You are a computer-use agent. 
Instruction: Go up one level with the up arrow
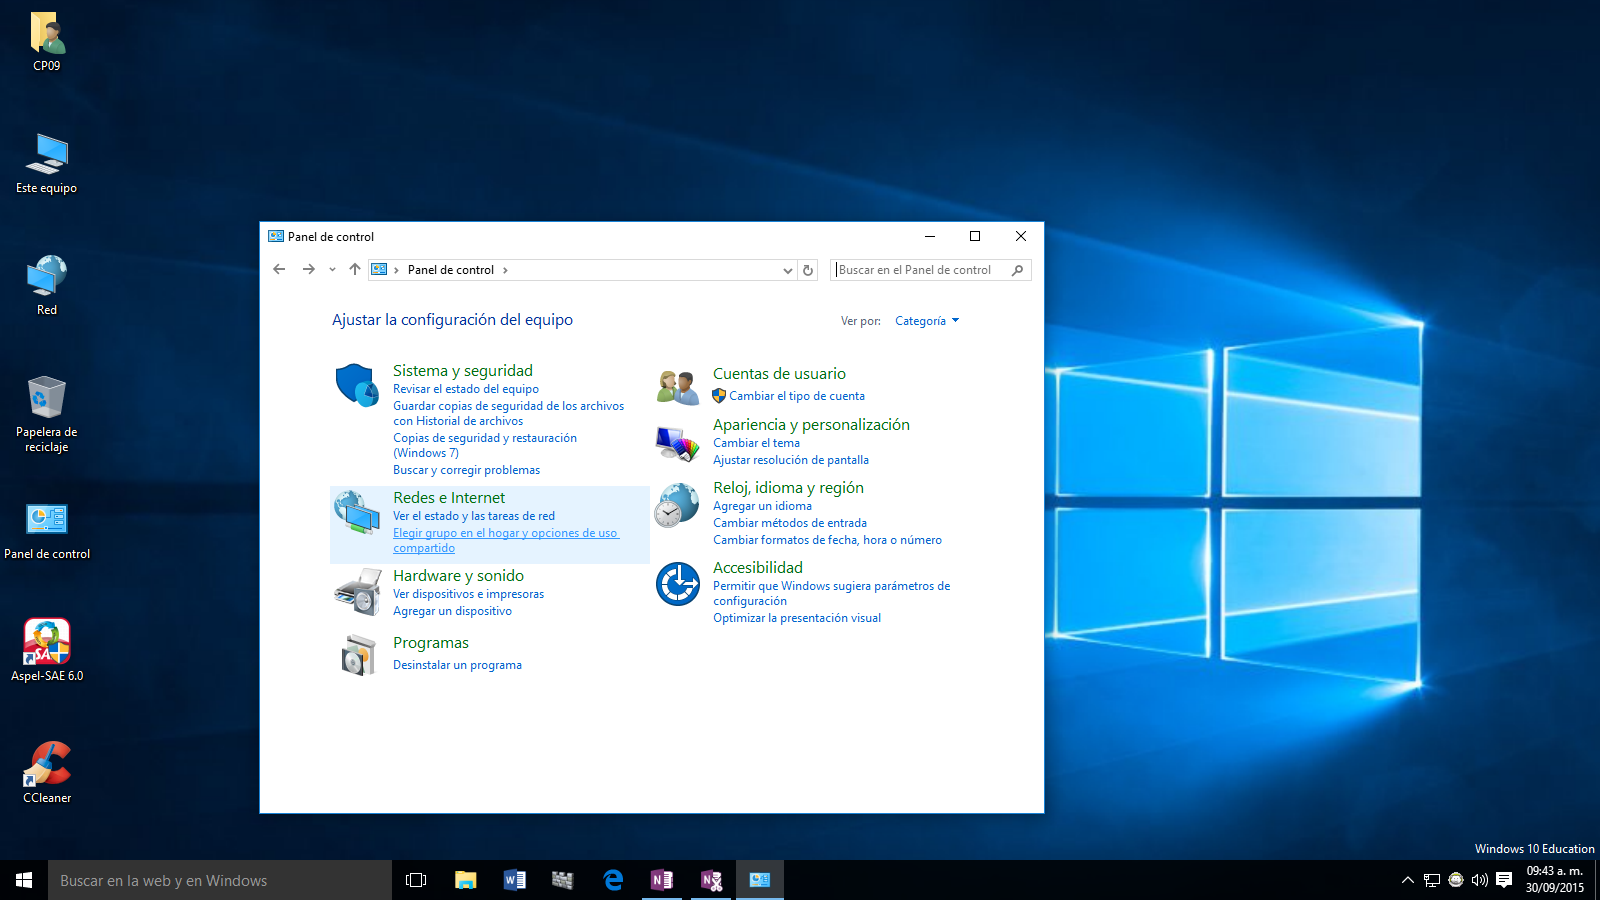(x=354, y=269)
